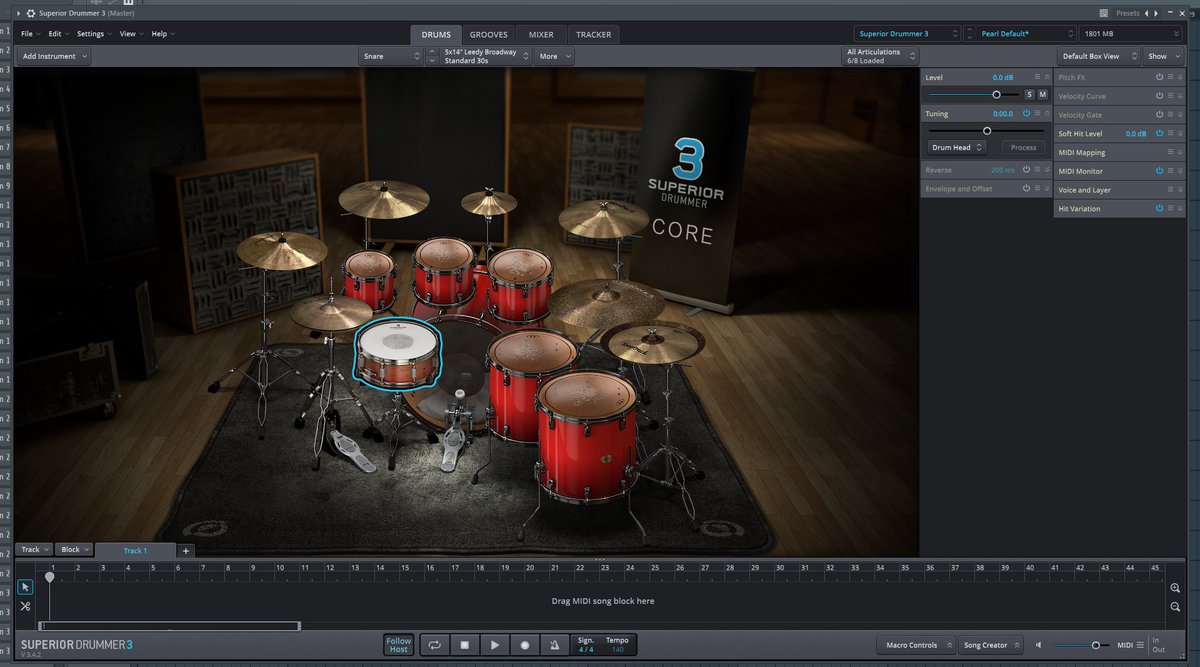Open the Tuning section menu icon
The width and height of the screenshot is (1200, 667).
[x=1038, y=114]
